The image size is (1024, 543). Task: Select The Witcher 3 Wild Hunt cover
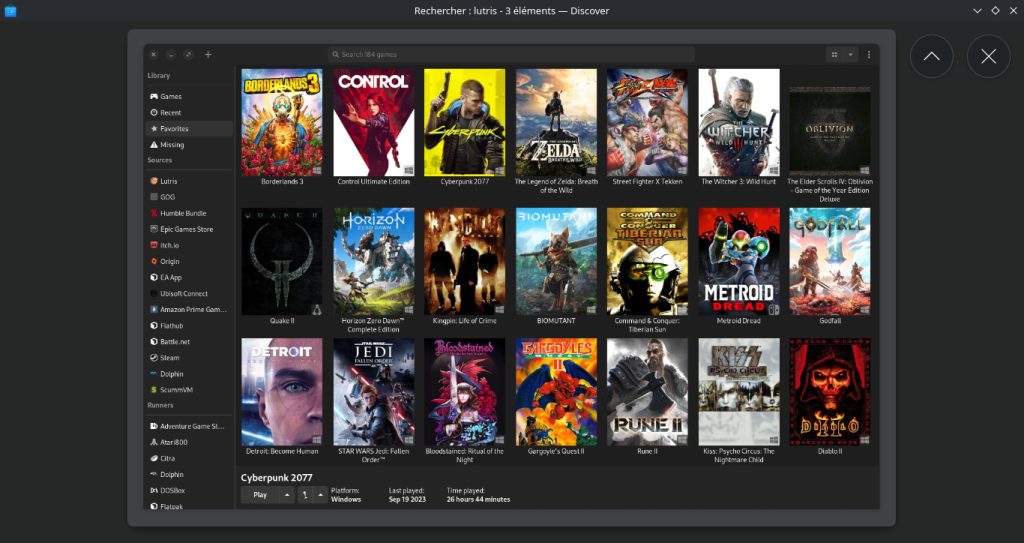739,122
